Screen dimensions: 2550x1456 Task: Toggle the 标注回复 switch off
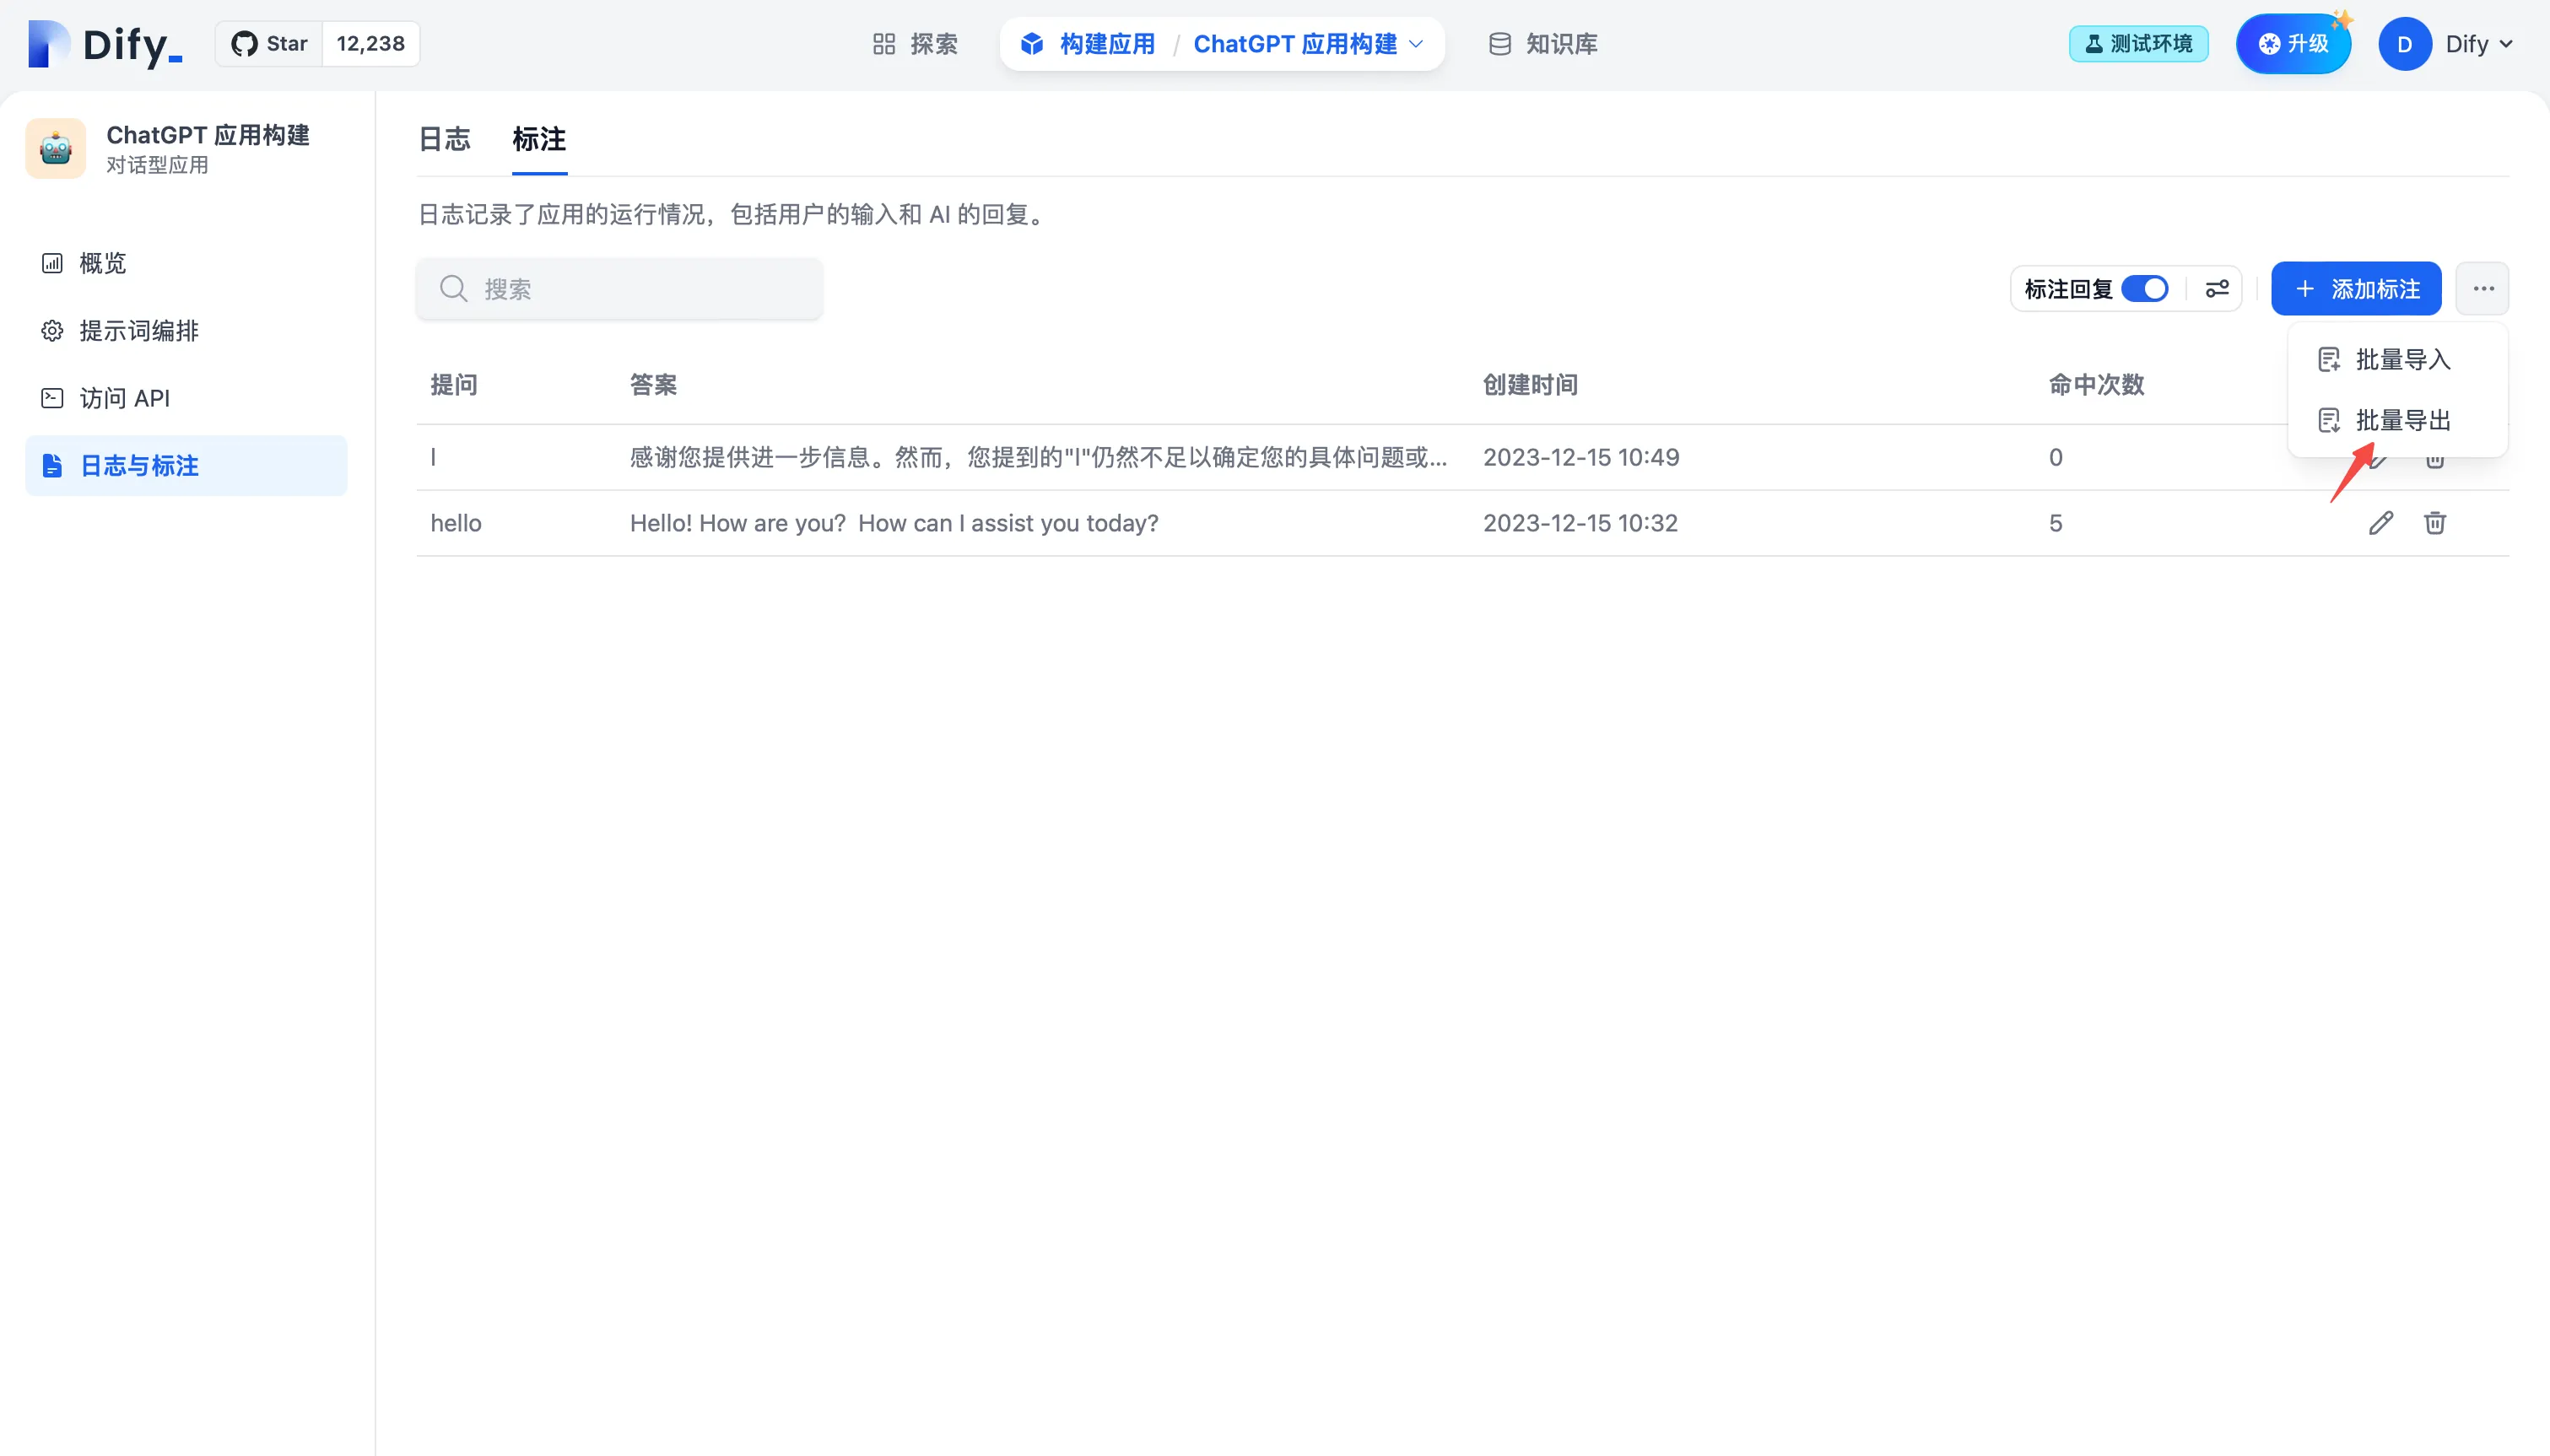2145,289
